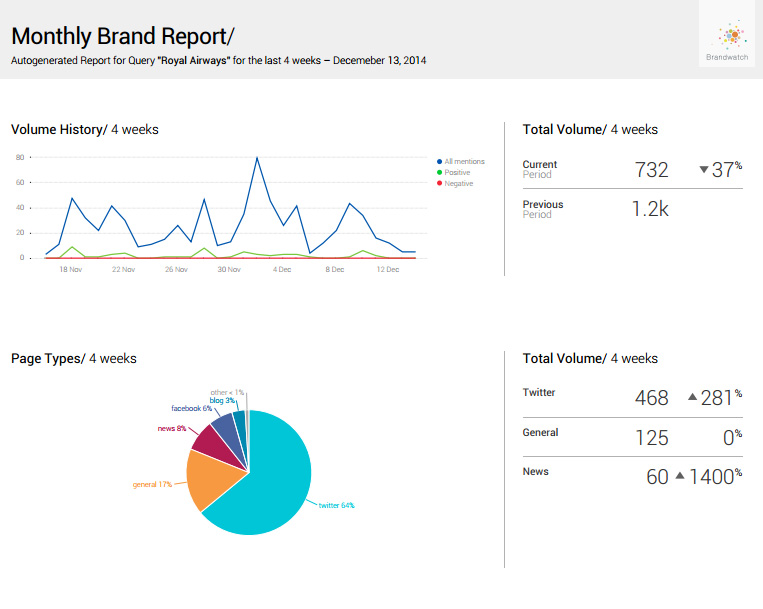Click the News row label

[535, 472]
